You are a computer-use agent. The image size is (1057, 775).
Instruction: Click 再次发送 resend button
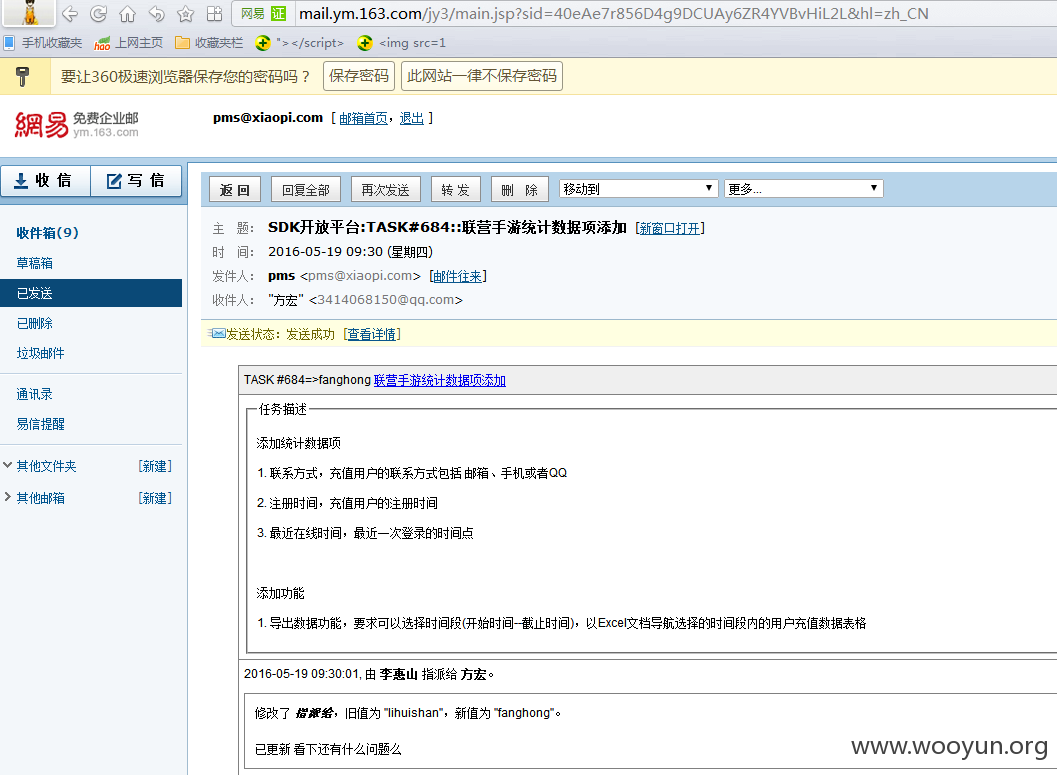click(386, 190)
